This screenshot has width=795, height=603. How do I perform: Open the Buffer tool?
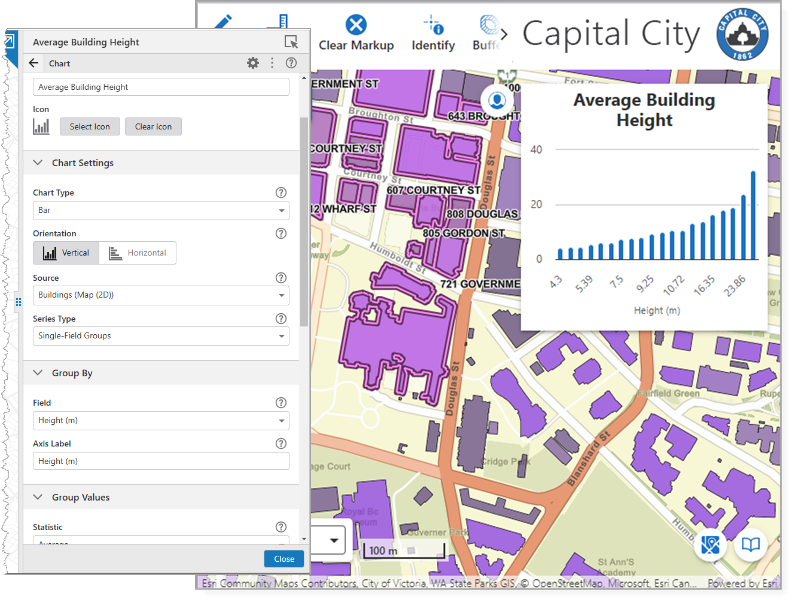point(485,33)
